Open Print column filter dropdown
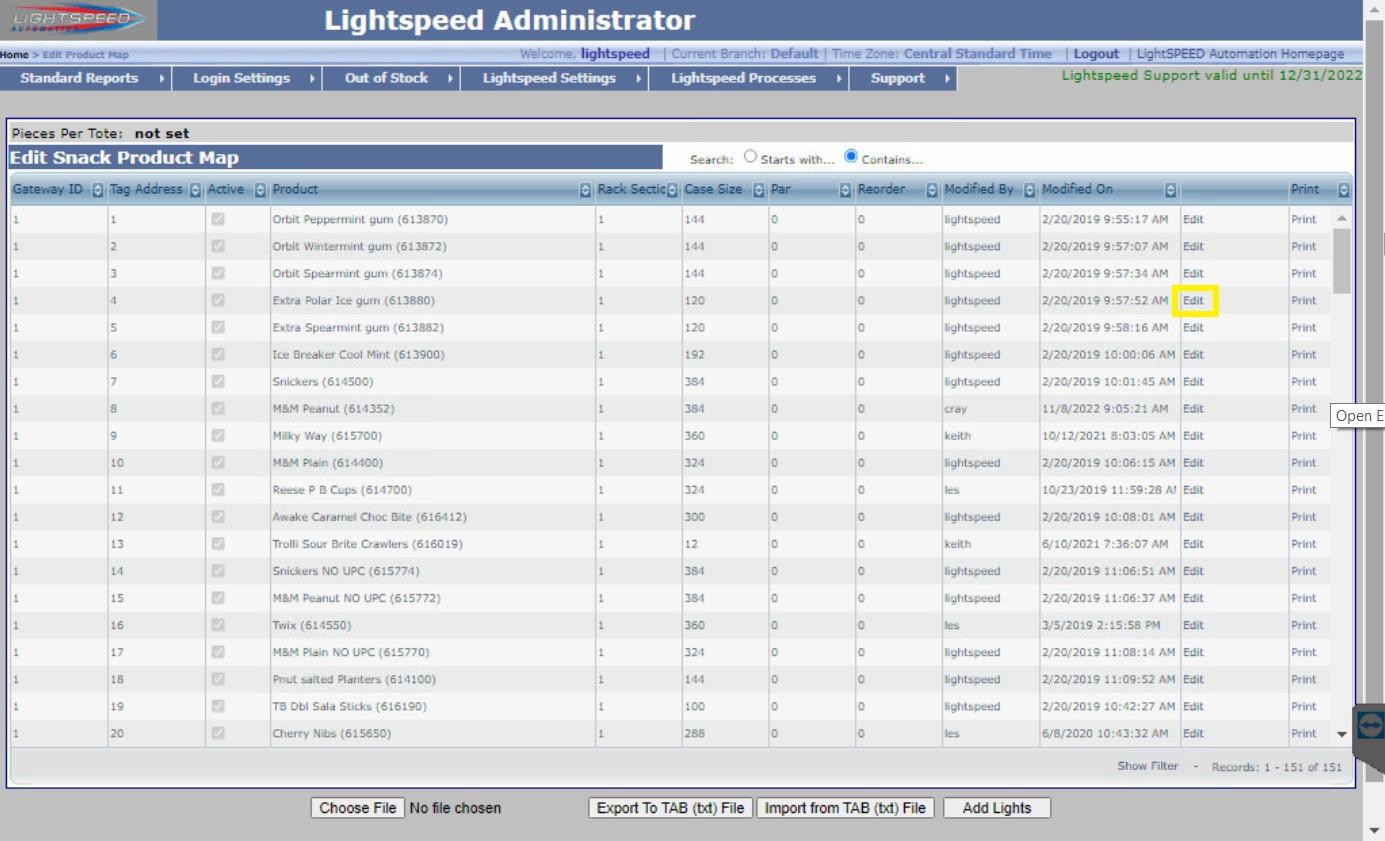 point(1343,190)
